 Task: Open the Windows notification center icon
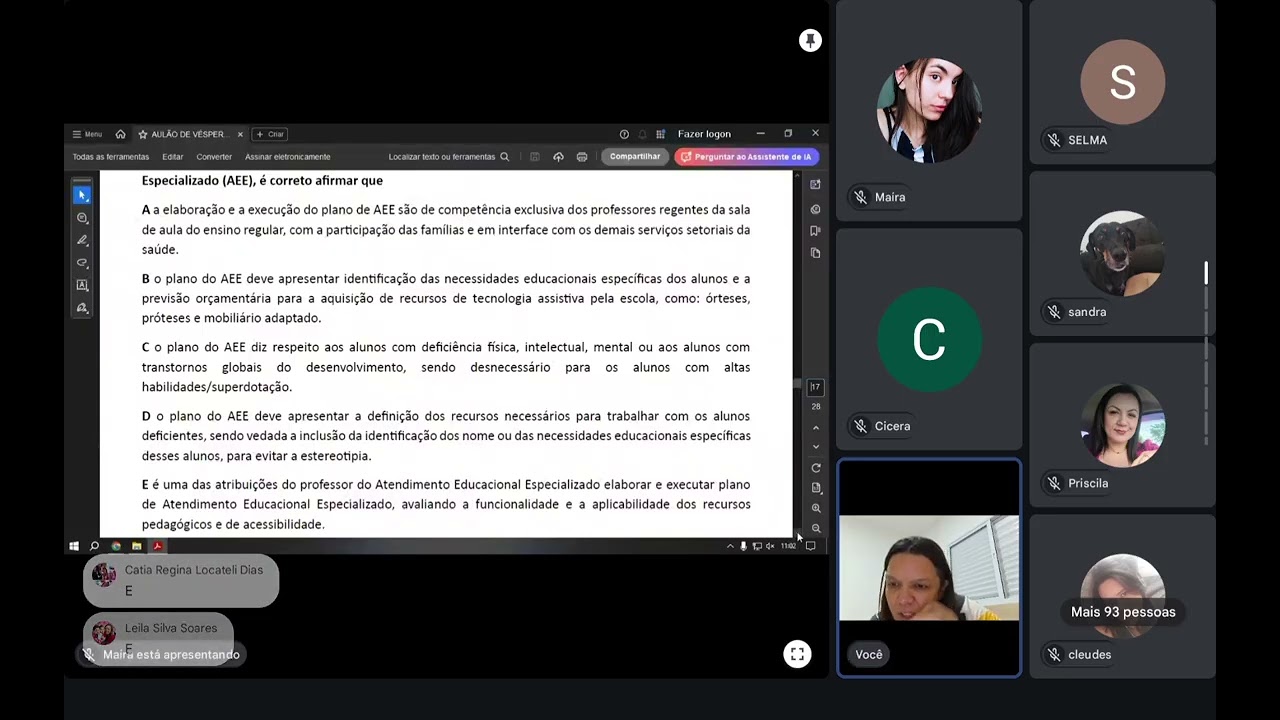click(x=811, y=546)
